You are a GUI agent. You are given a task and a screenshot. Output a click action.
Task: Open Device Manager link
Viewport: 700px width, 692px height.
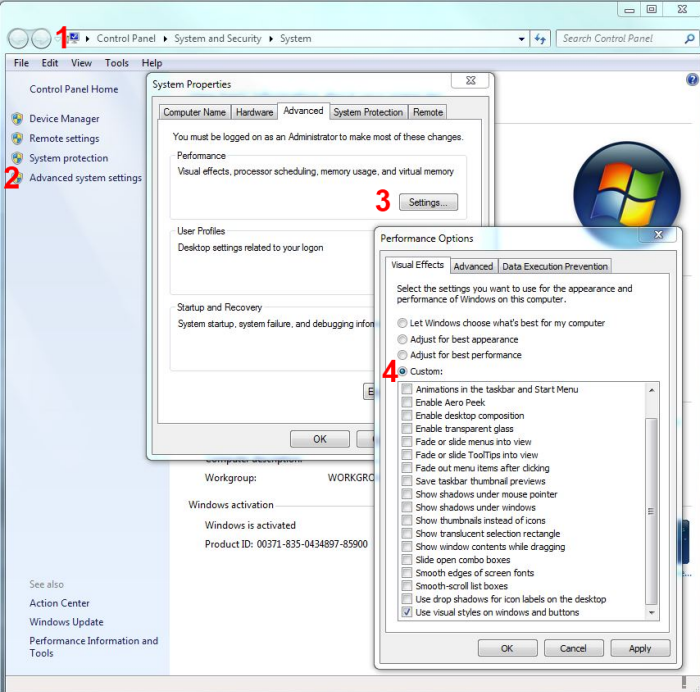64,119
